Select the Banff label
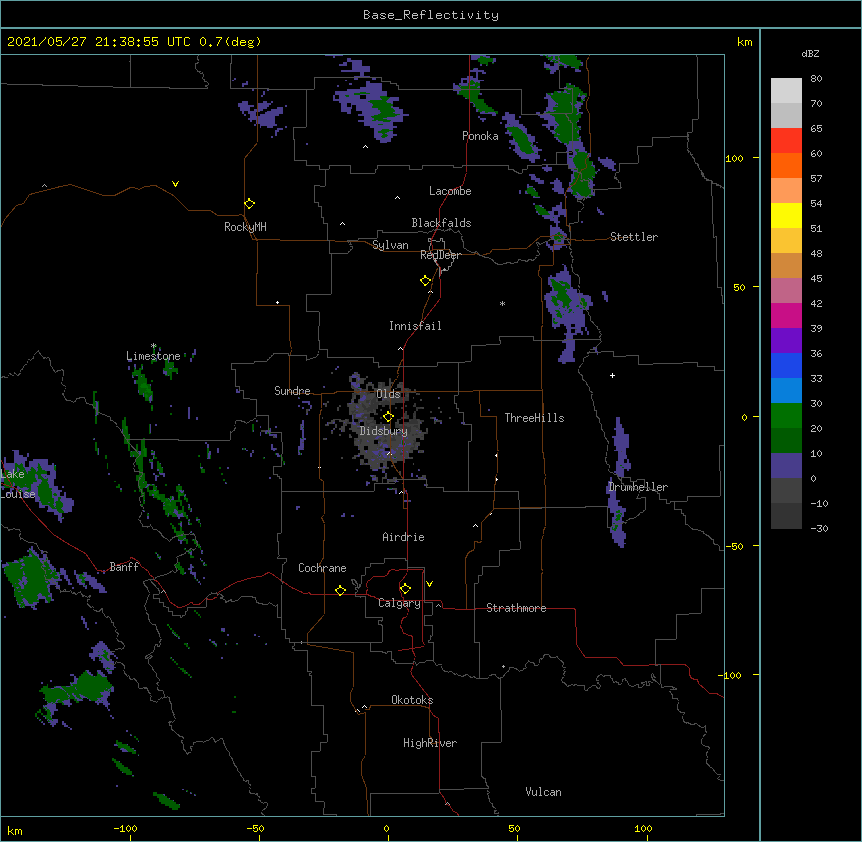 click(x=124, y=567)
